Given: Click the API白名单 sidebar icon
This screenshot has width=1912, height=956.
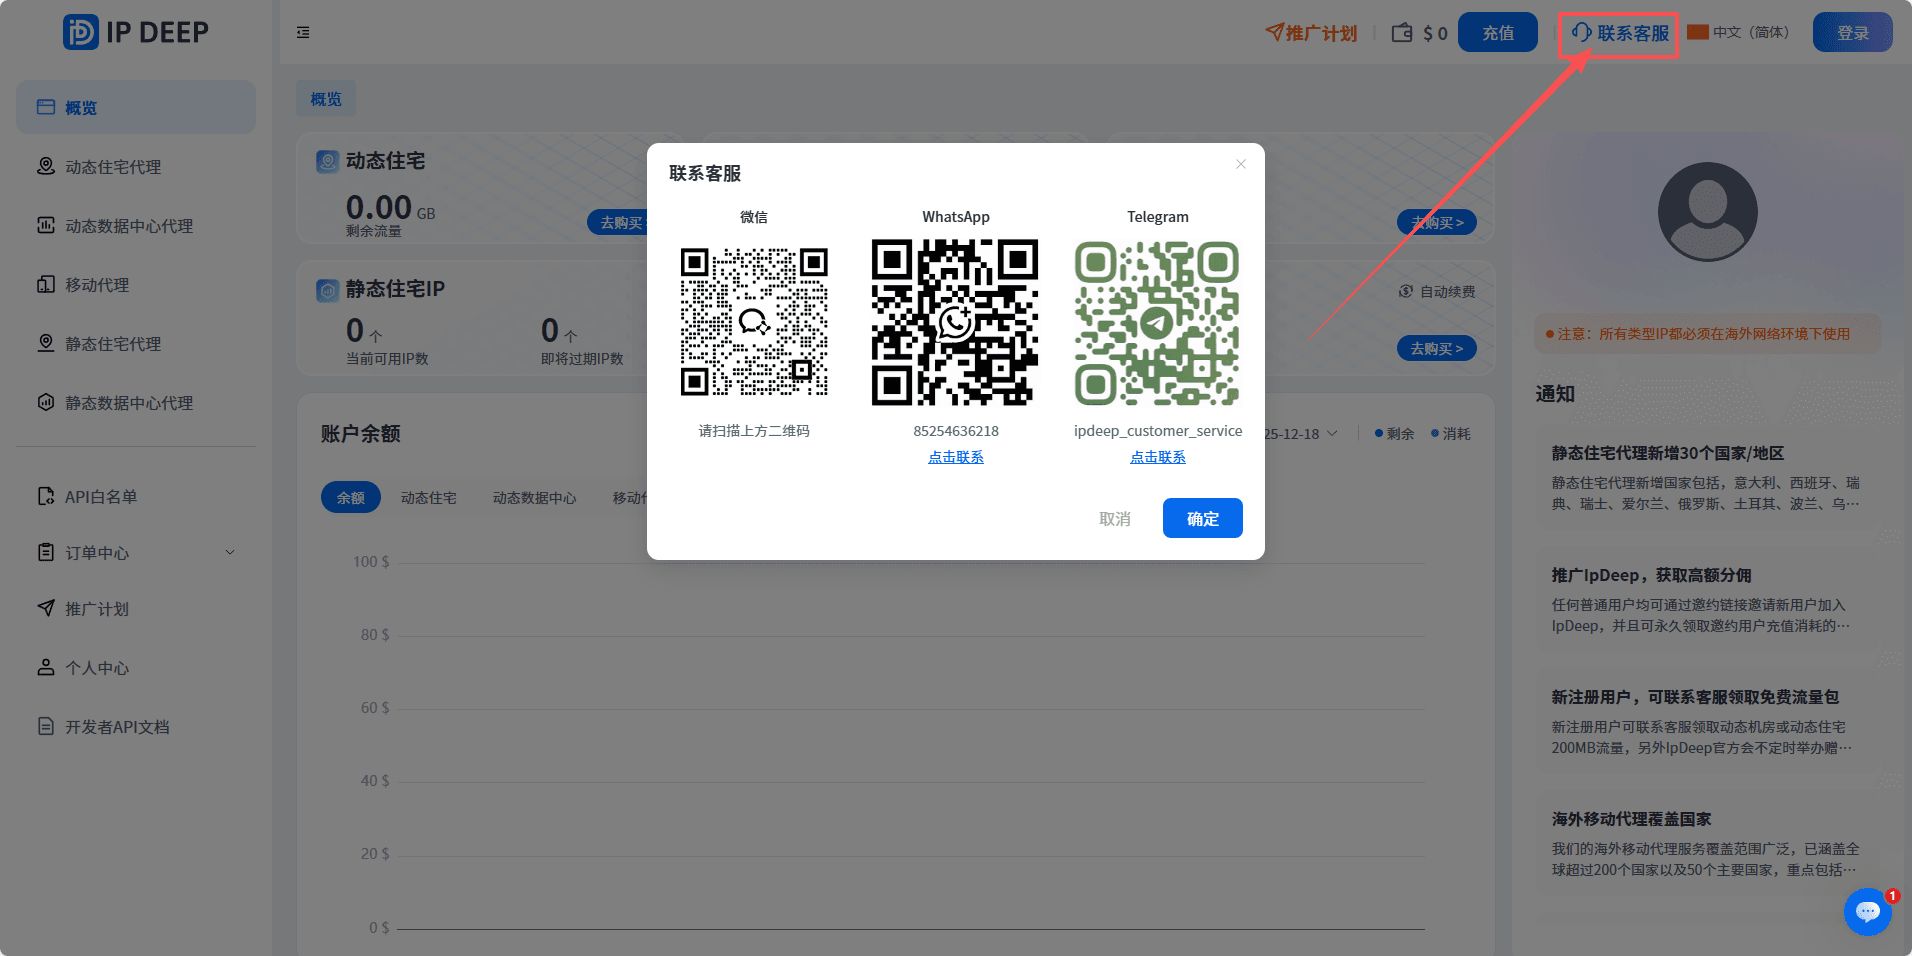Looking at the screenshot, I should point(46,496).
